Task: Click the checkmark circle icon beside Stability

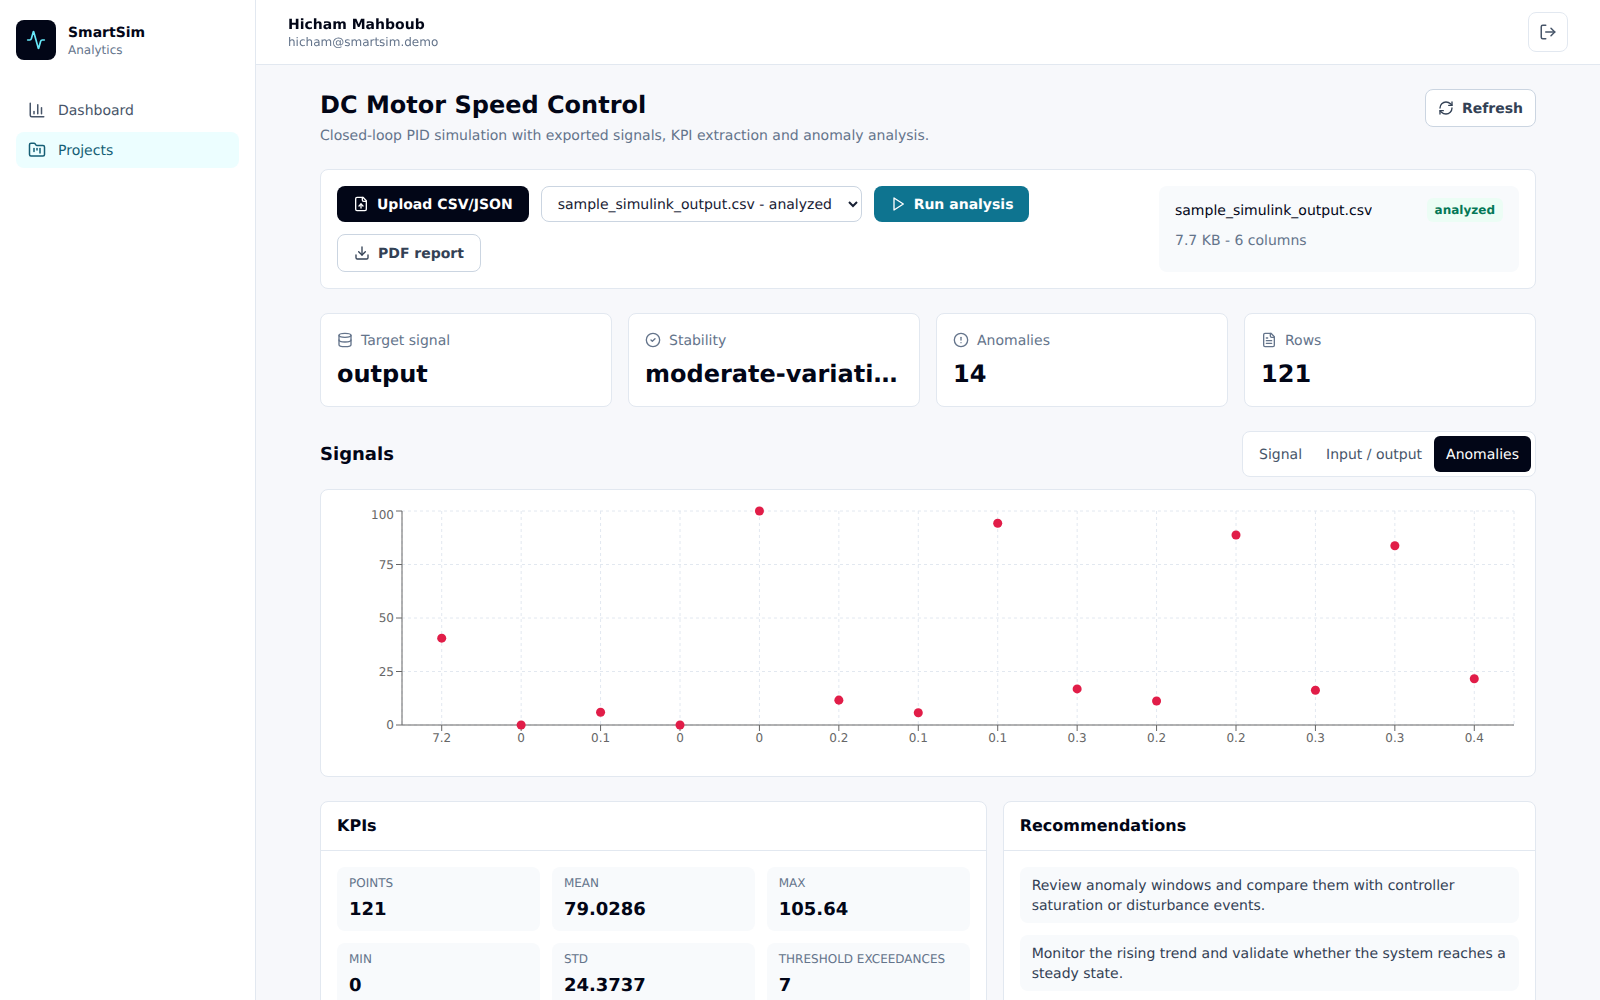Action: click(653, 340)
